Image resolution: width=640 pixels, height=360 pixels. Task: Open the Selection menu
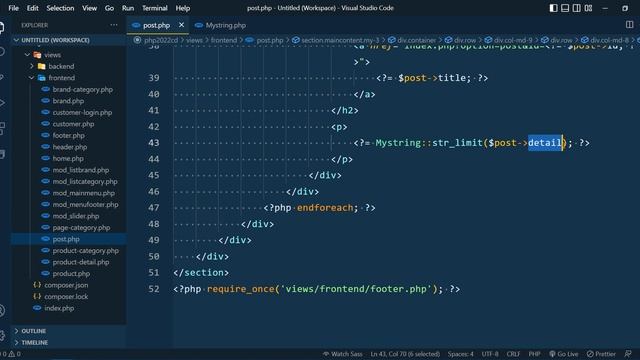pyautogui.click(x=60, y=8)
